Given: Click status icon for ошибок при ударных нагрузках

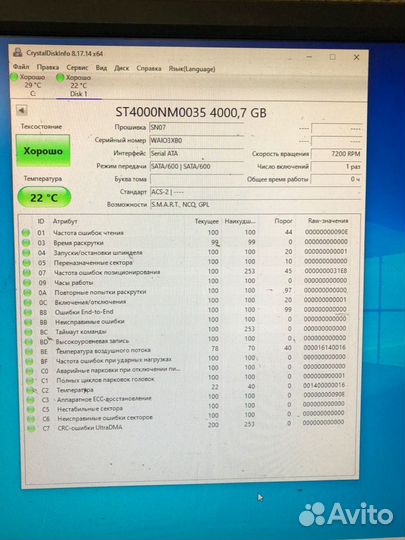Looking at the screenshot, I should (30, 362).
